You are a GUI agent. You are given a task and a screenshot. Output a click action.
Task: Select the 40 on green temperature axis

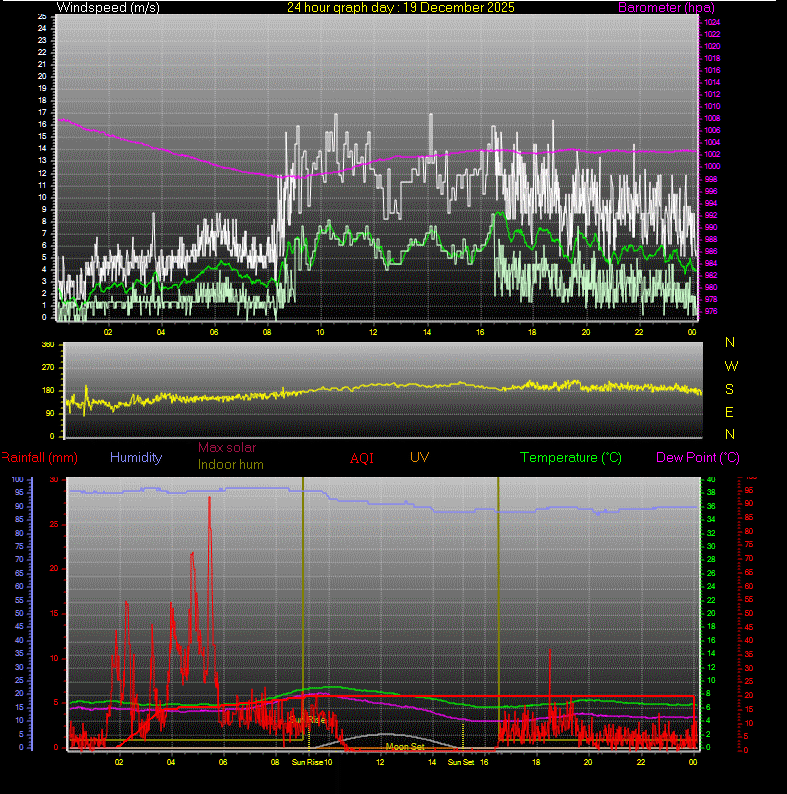pyautogui.click(x=711, y=479)
